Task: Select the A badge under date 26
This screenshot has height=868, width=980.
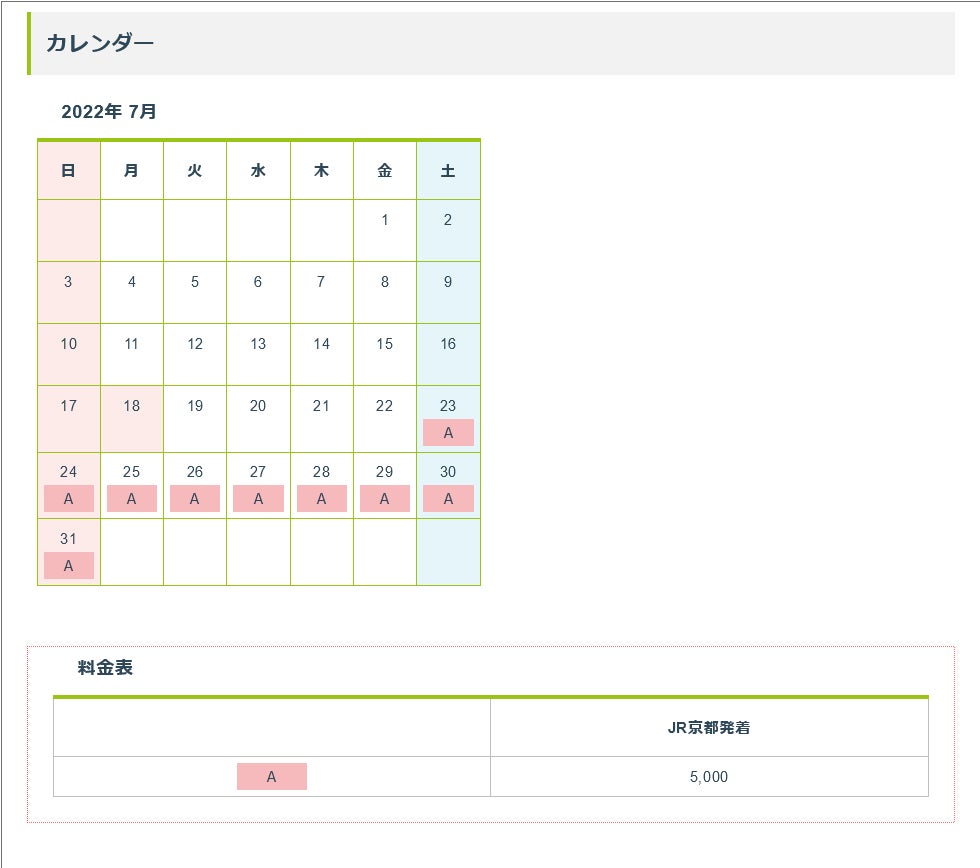Action: pos(195,499)
